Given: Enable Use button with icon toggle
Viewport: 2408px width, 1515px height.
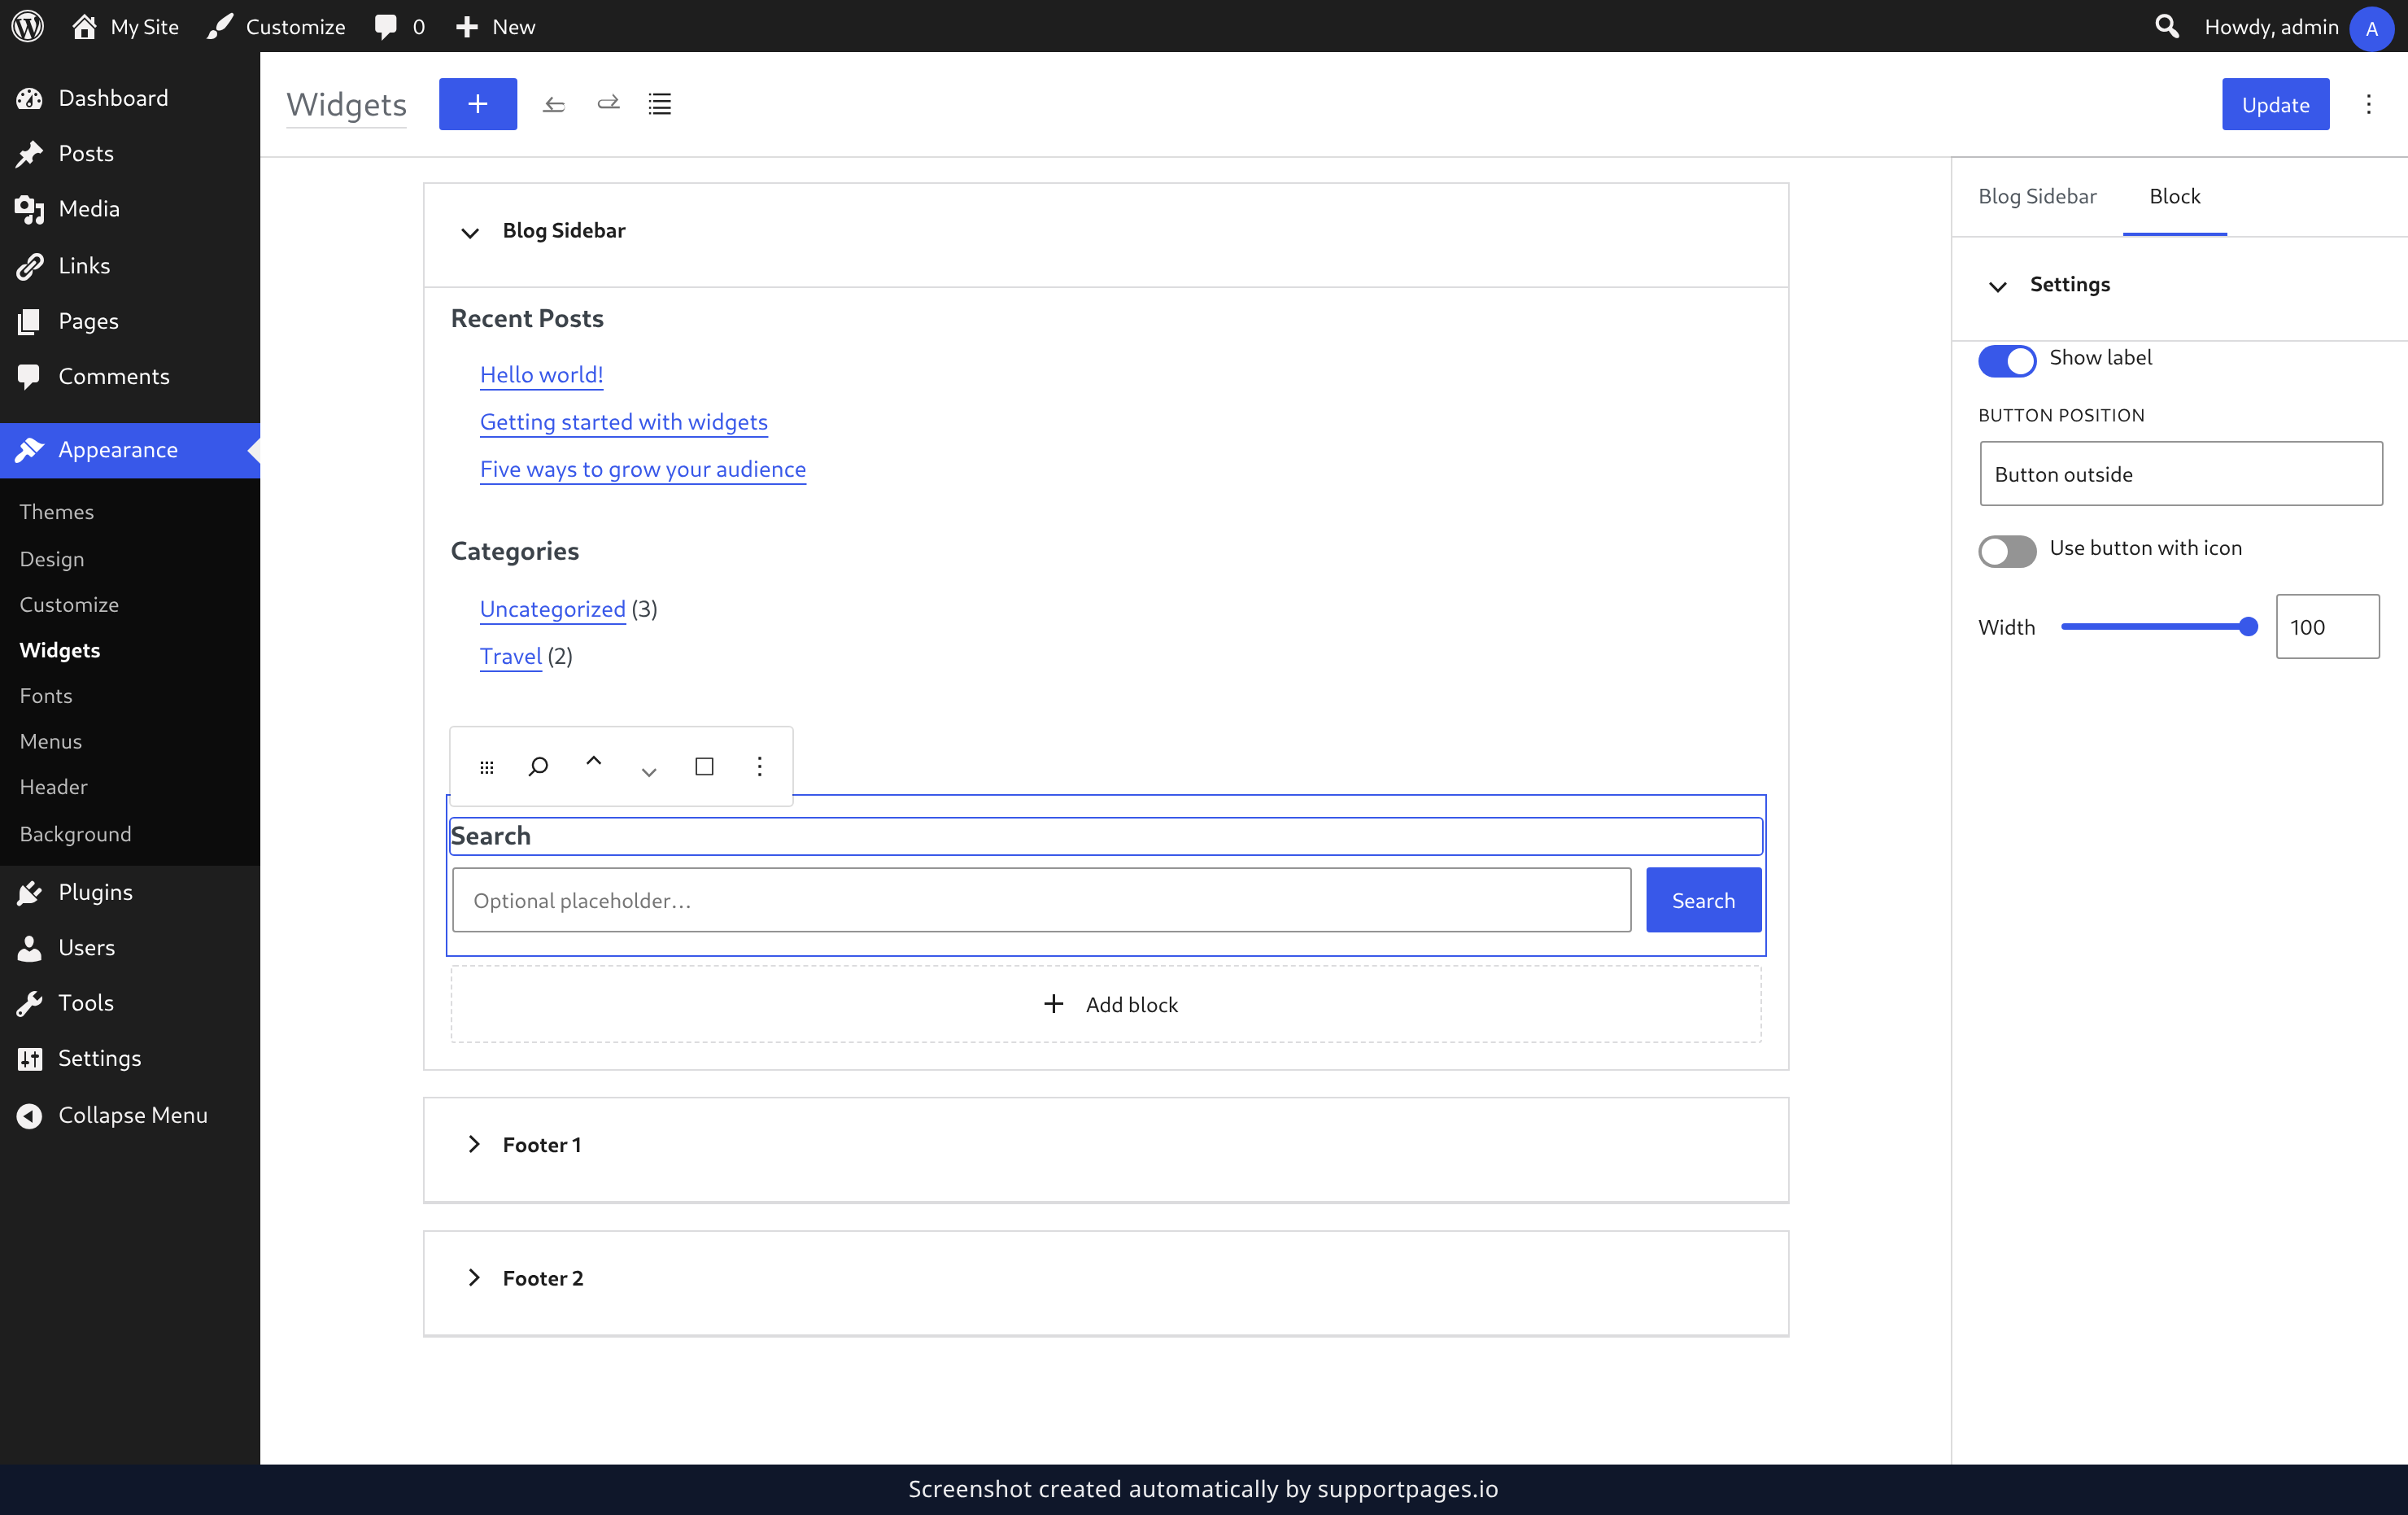Looking at the screenshot, I should 2006,551.
